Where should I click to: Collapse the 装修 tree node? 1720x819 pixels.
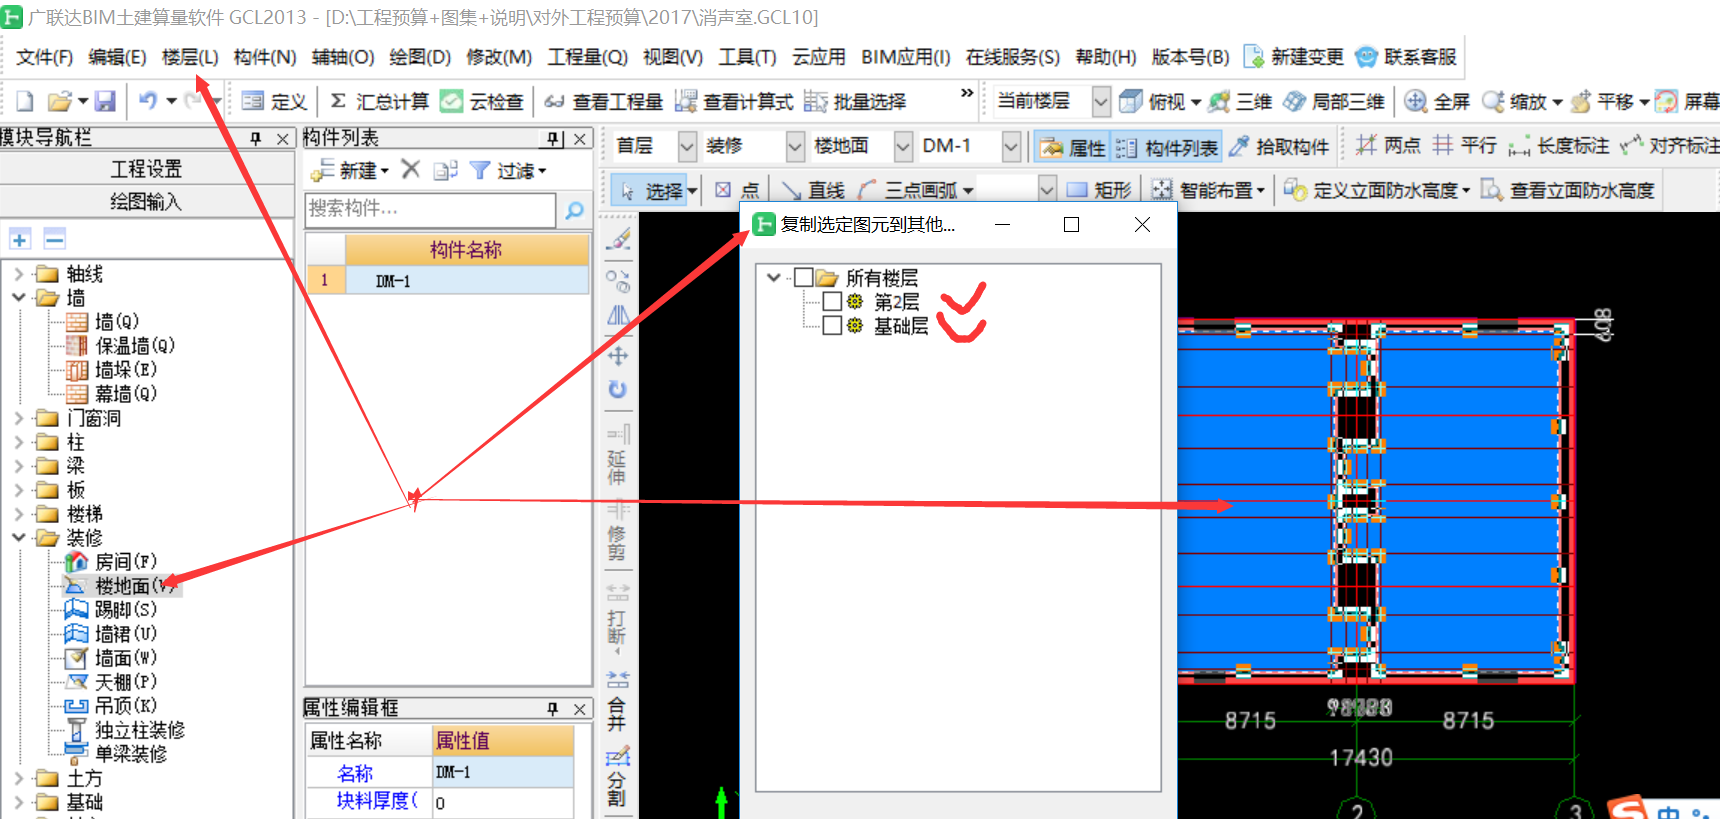click(19, 537)
